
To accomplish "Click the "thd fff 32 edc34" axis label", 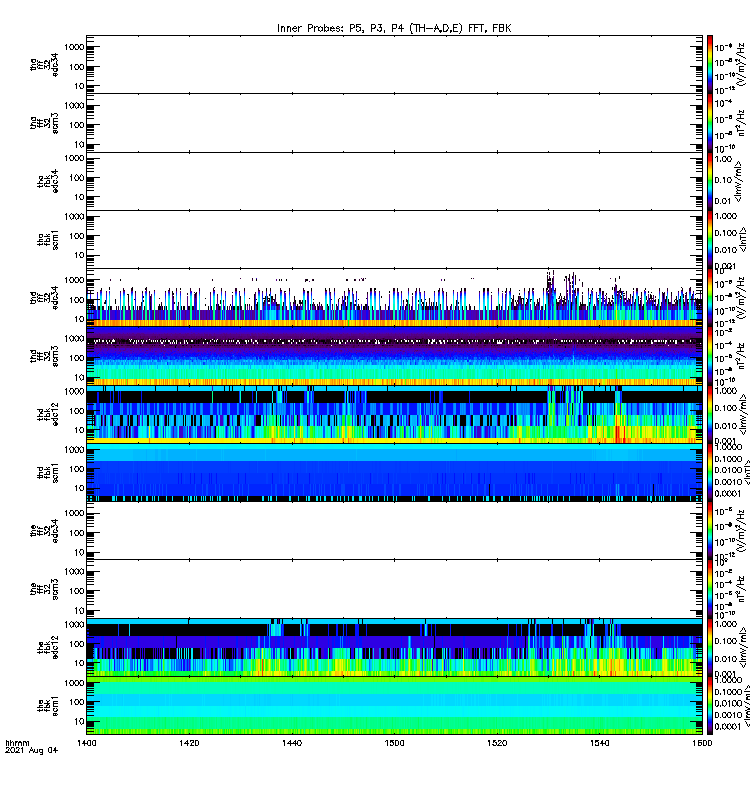I will tap(44, 298).
